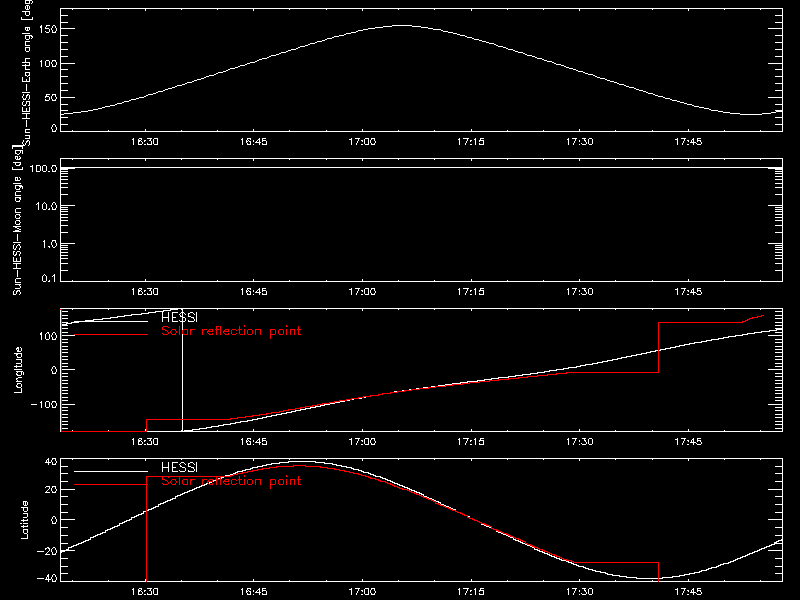Click 17:45 time label under Earth angle plot
Screen dimensions: 800x600
coord(688,142)
